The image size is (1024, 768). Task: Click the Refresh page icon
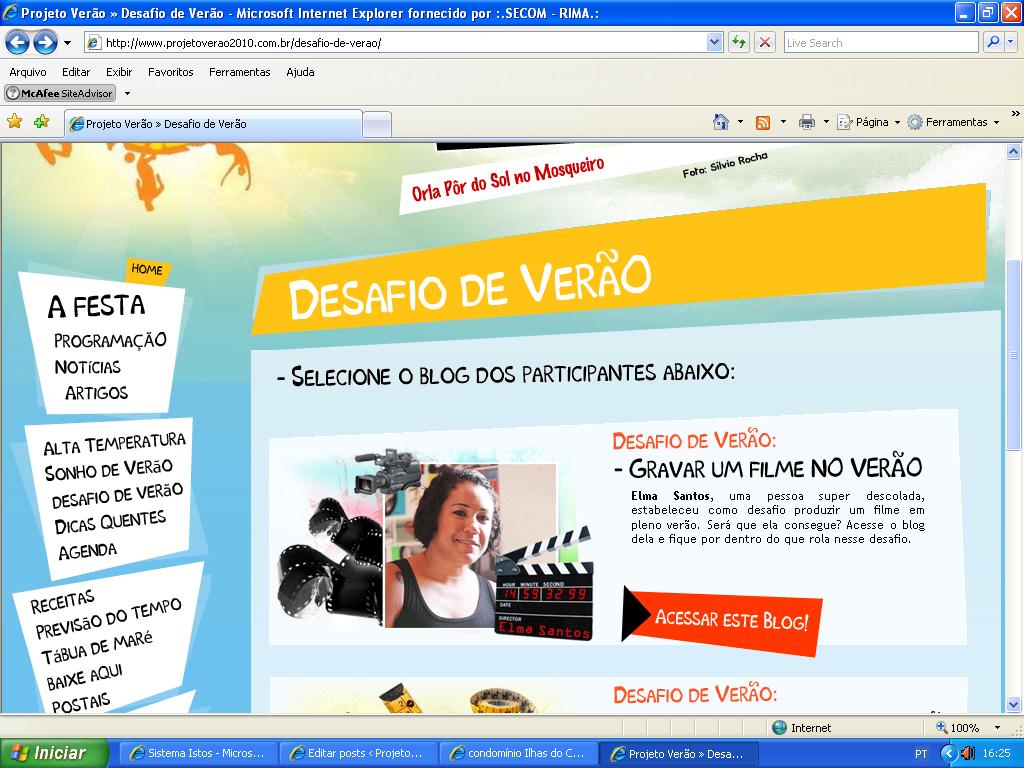tap(739, 42)
